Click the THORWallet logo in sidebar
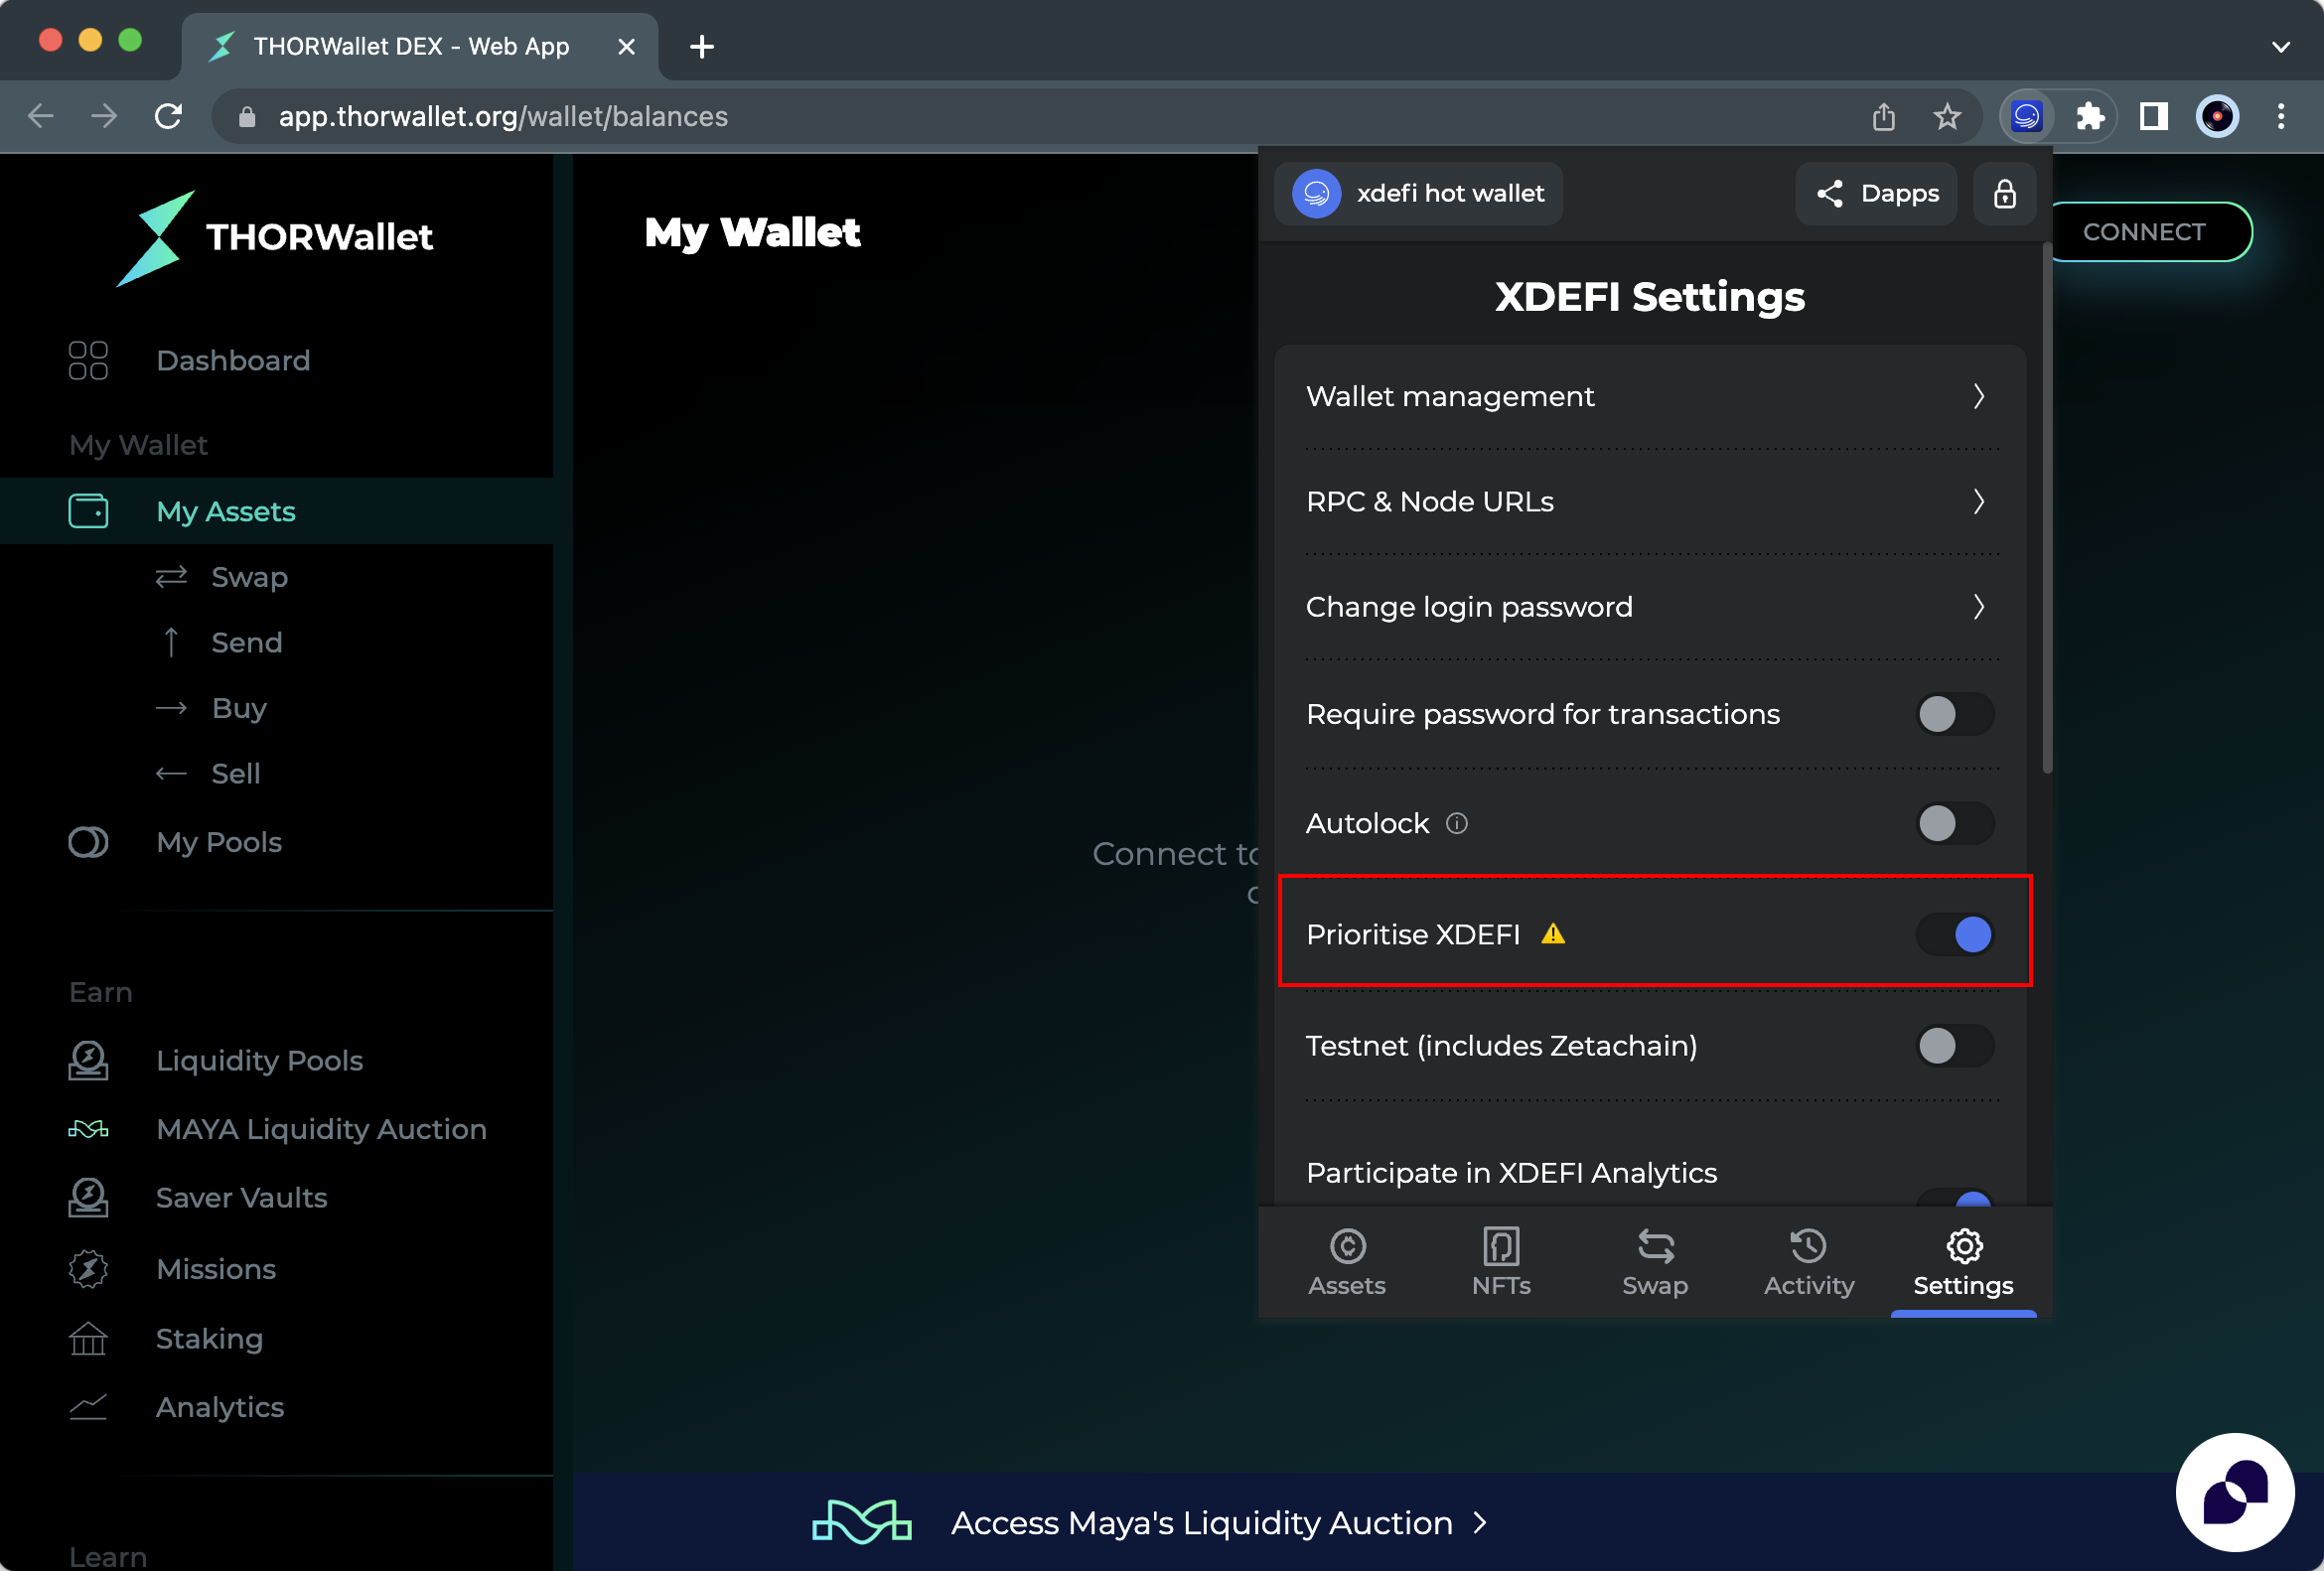The image size is (2324, 1571). (x=275, y=238)
